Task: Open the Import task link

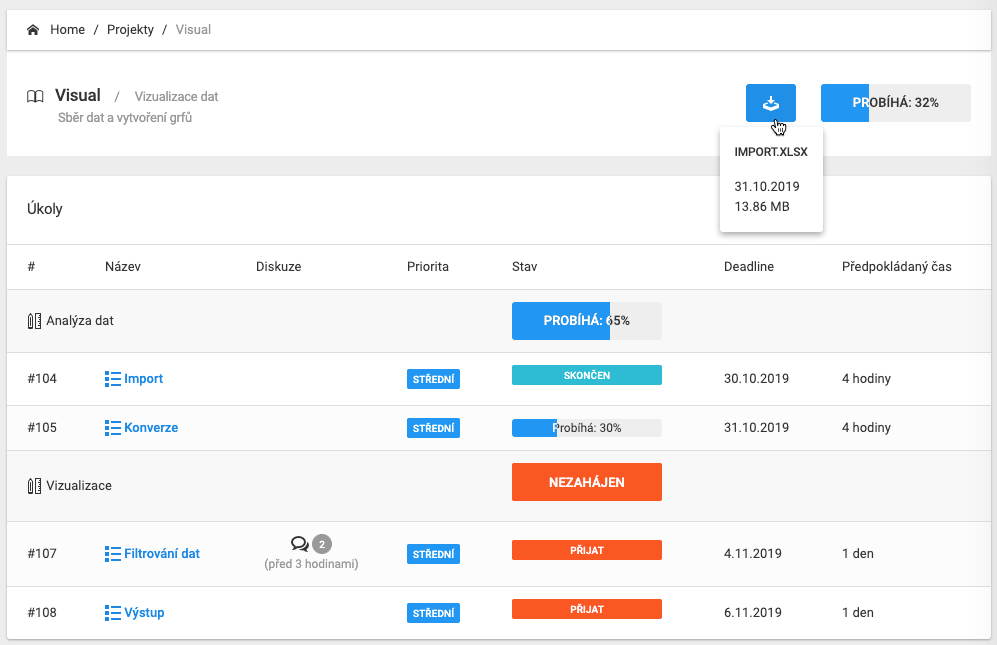Action: (143, 379)
